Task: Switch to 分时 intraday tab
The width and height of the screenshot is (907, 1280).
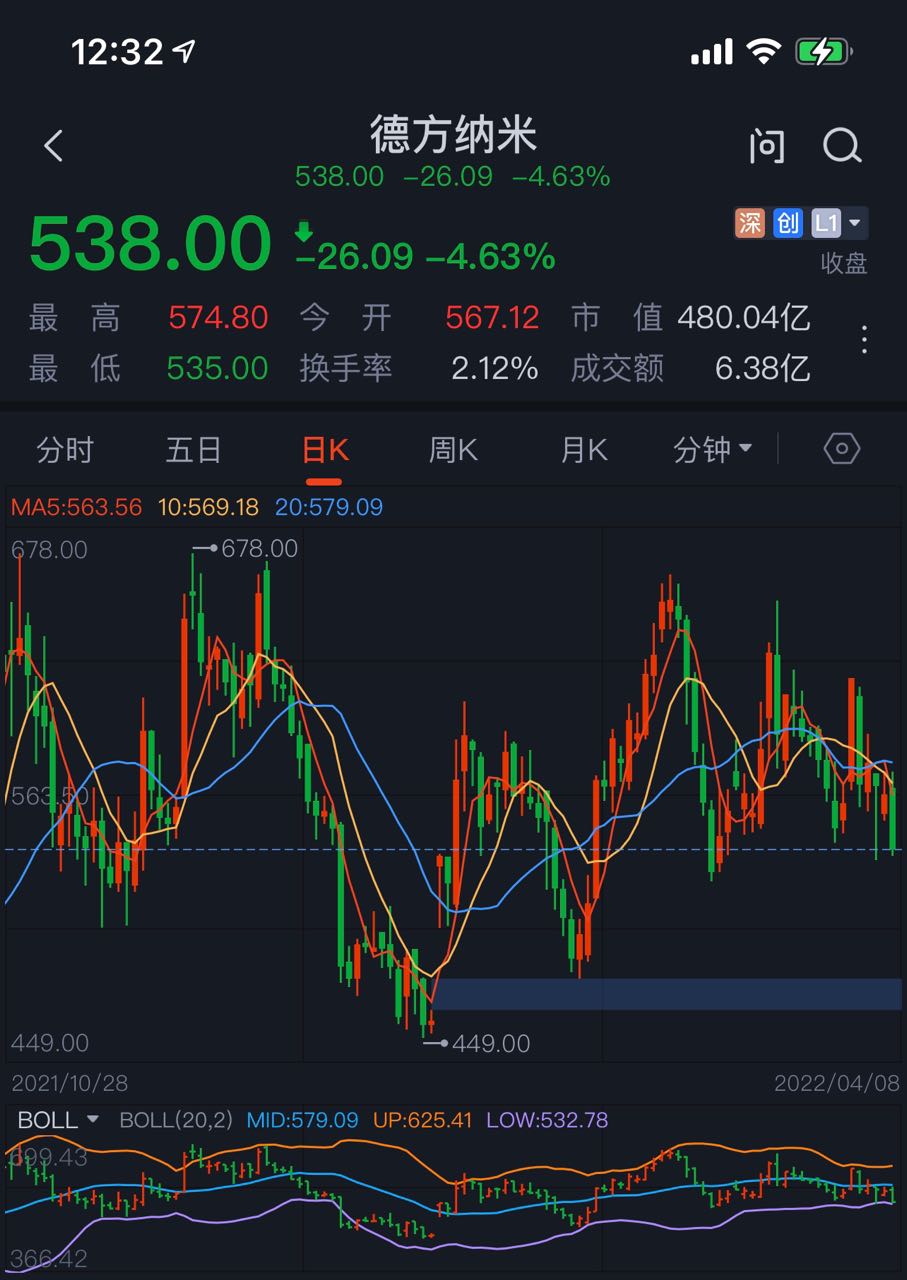Action: point(65,450)
